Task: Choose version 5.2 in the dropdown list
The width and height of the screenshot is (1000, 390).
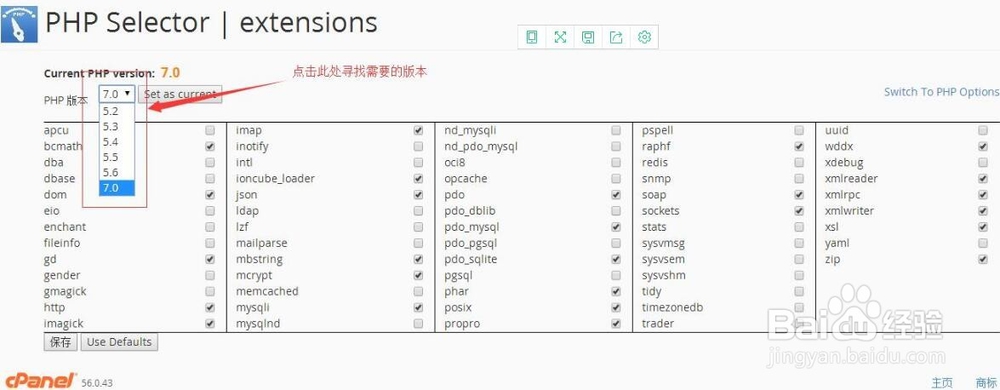Action: coord(117,111)
